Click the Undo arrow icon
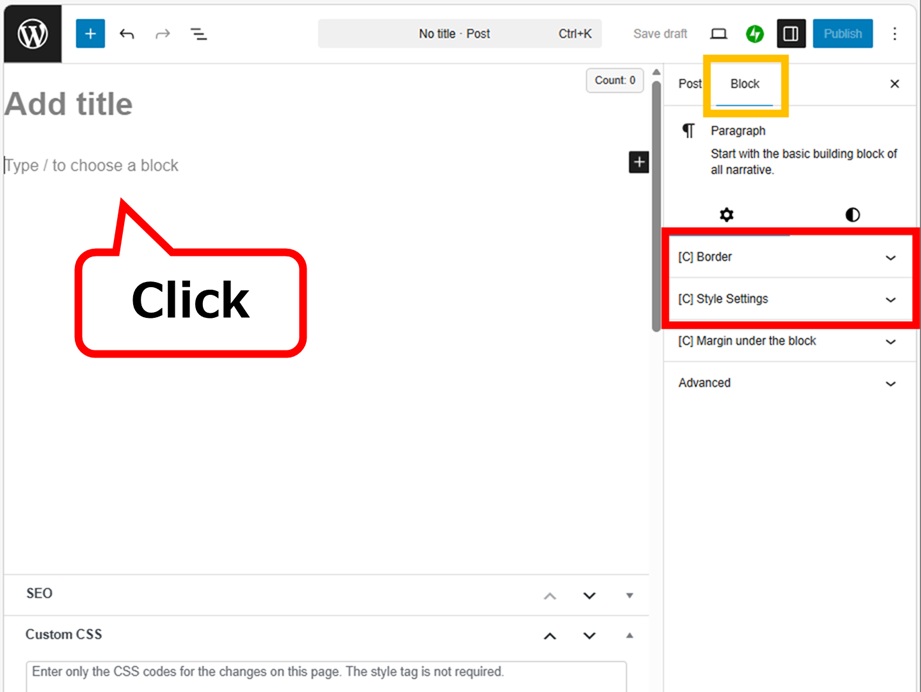The width and height of the screenshot is (921, 692). 127,34
